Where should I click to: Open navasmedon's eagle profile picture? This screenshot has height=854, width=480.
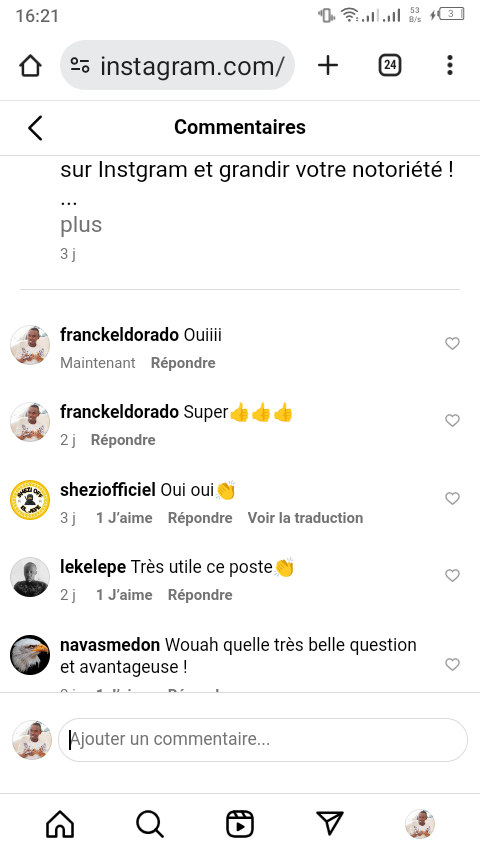[x=30, y=655]
